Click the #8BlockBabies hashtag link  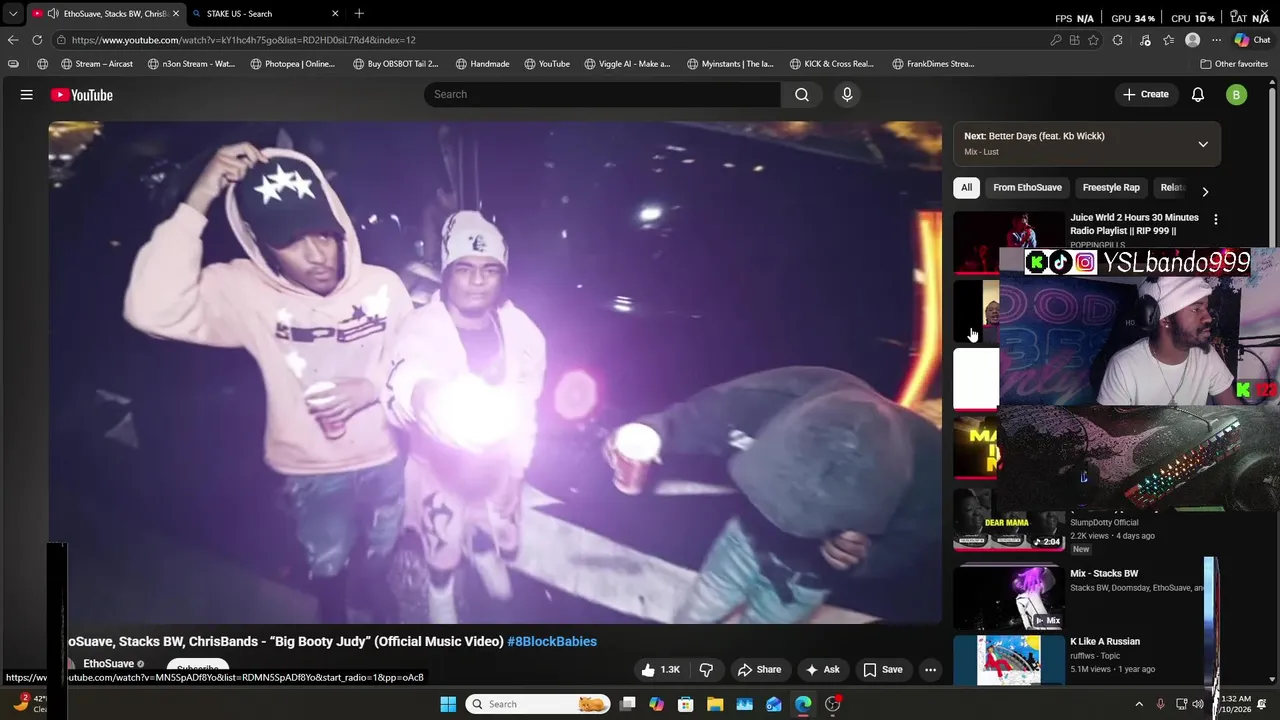(552, 641)
